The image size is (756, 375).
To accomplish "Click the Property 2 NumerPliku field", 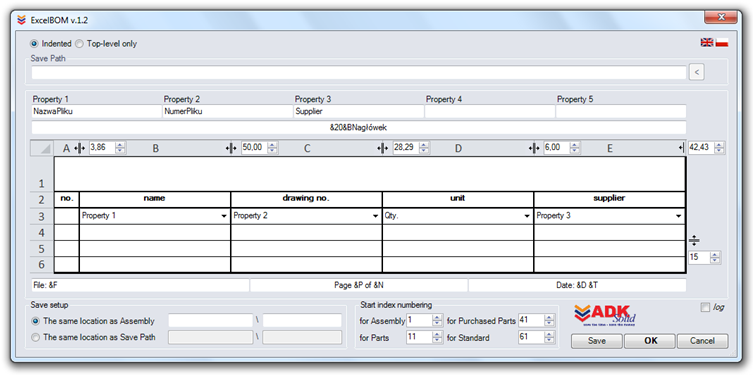I will [228, 111].
